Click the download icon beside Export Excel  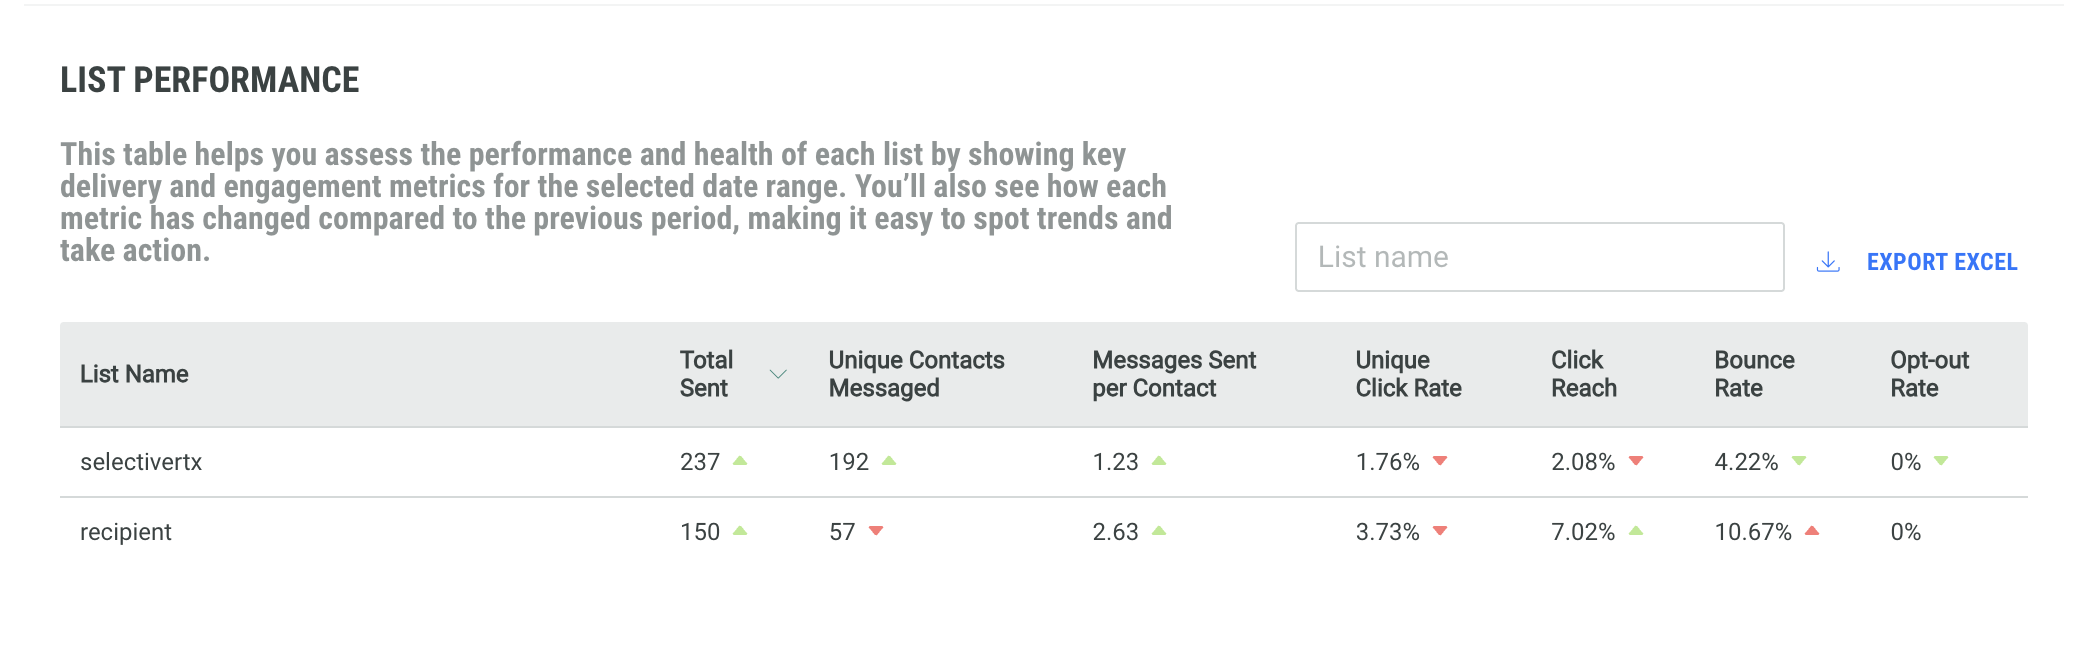pos(1828,262)
